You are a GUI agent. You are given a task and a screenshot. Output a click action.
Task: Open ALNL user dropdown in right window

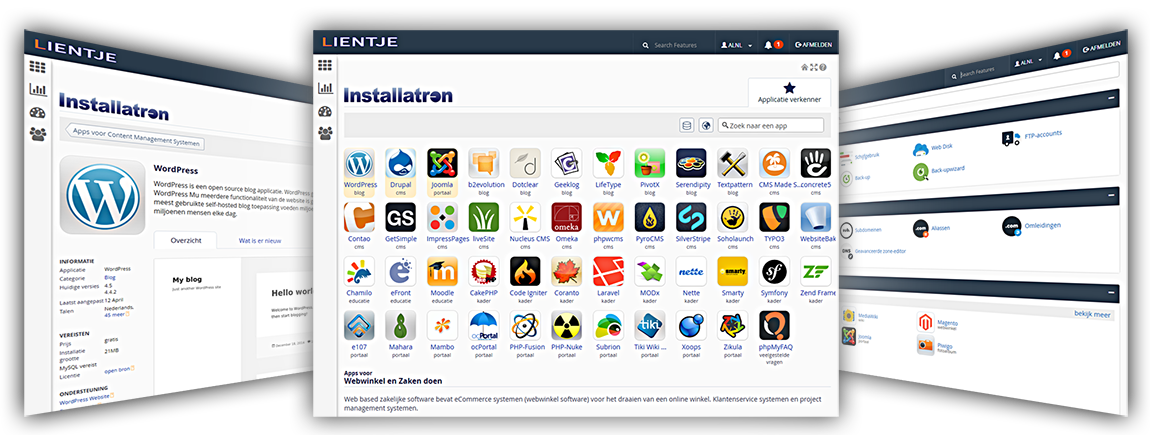click(1027, 63)
